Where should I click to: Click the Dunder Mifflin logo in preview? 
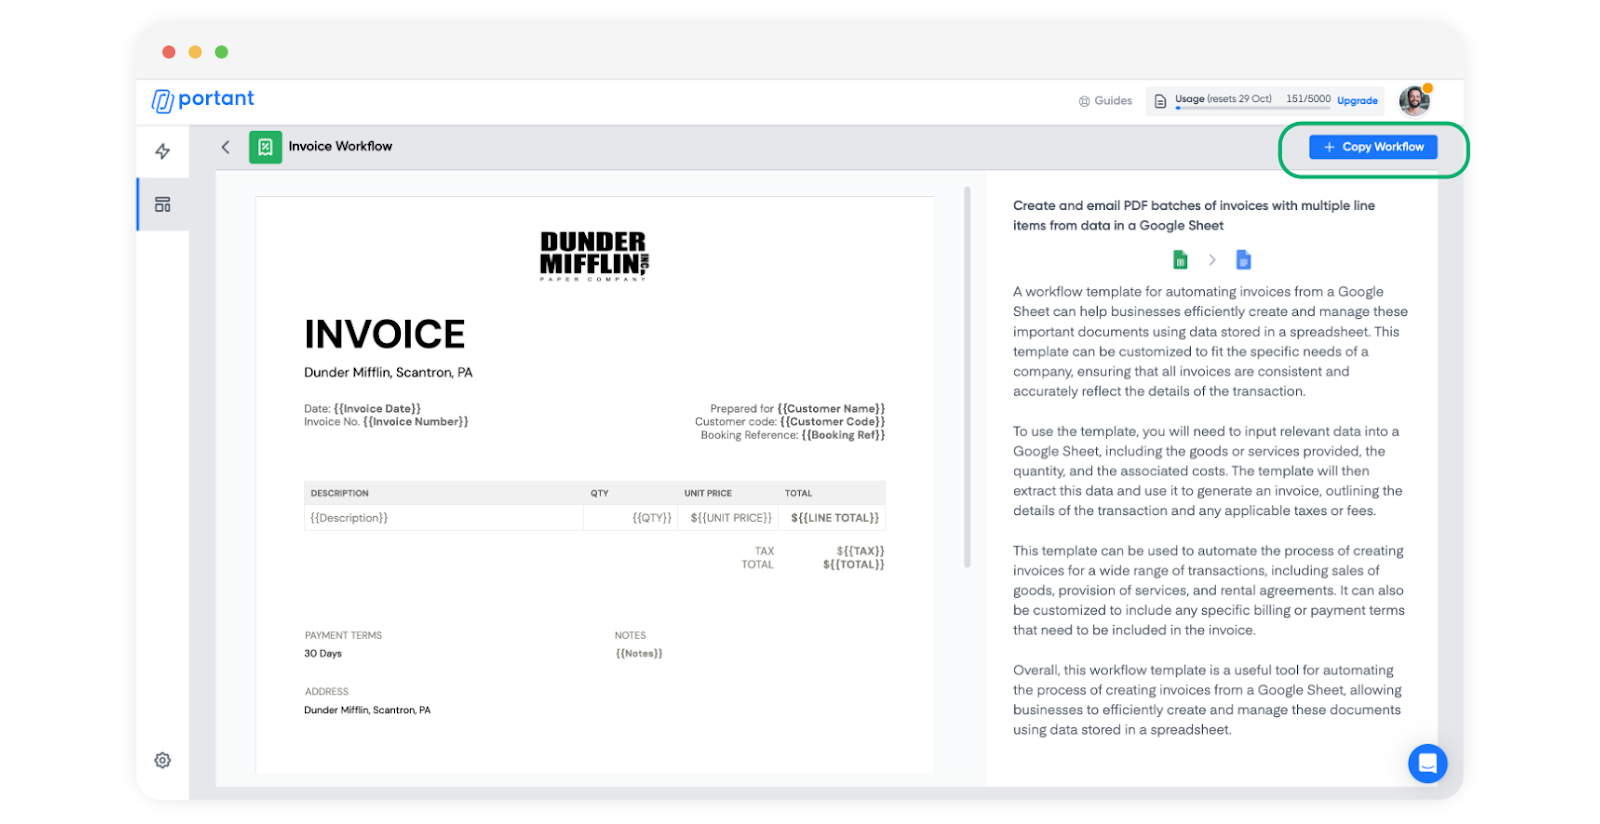tap(594, 256)
